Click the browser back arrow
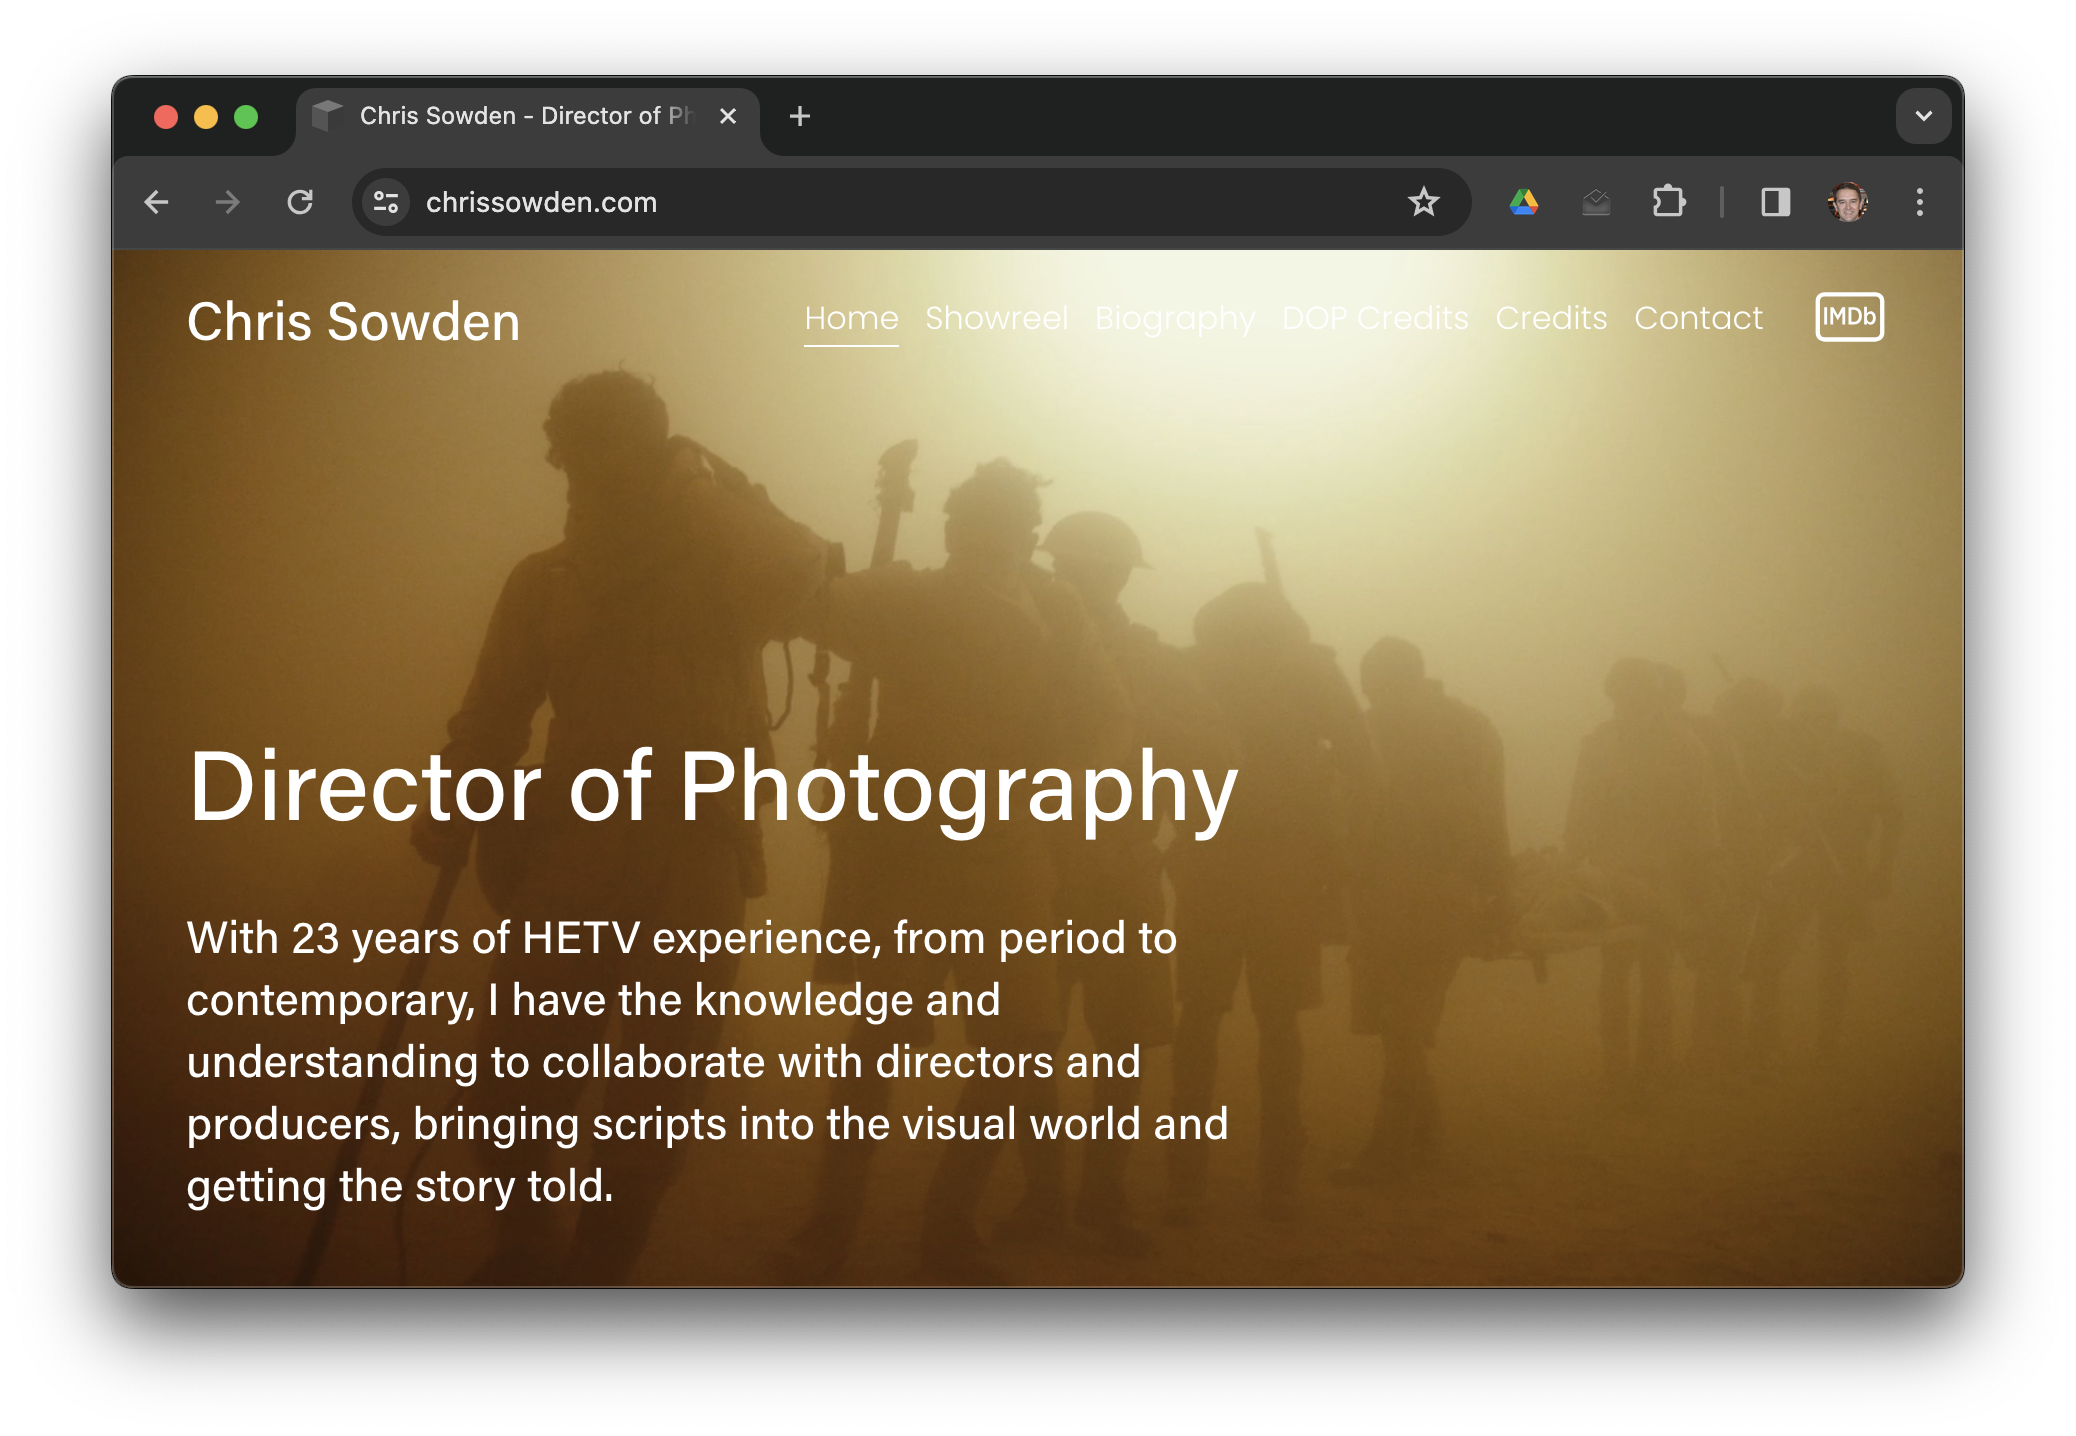 point(157,203)
